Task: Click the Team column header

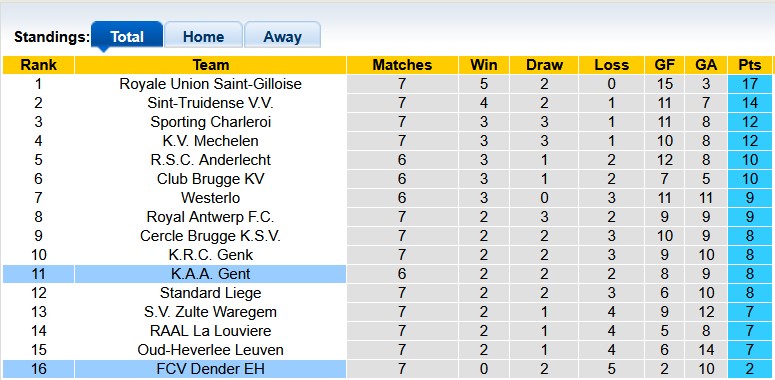Action: (x=211, y=65)
